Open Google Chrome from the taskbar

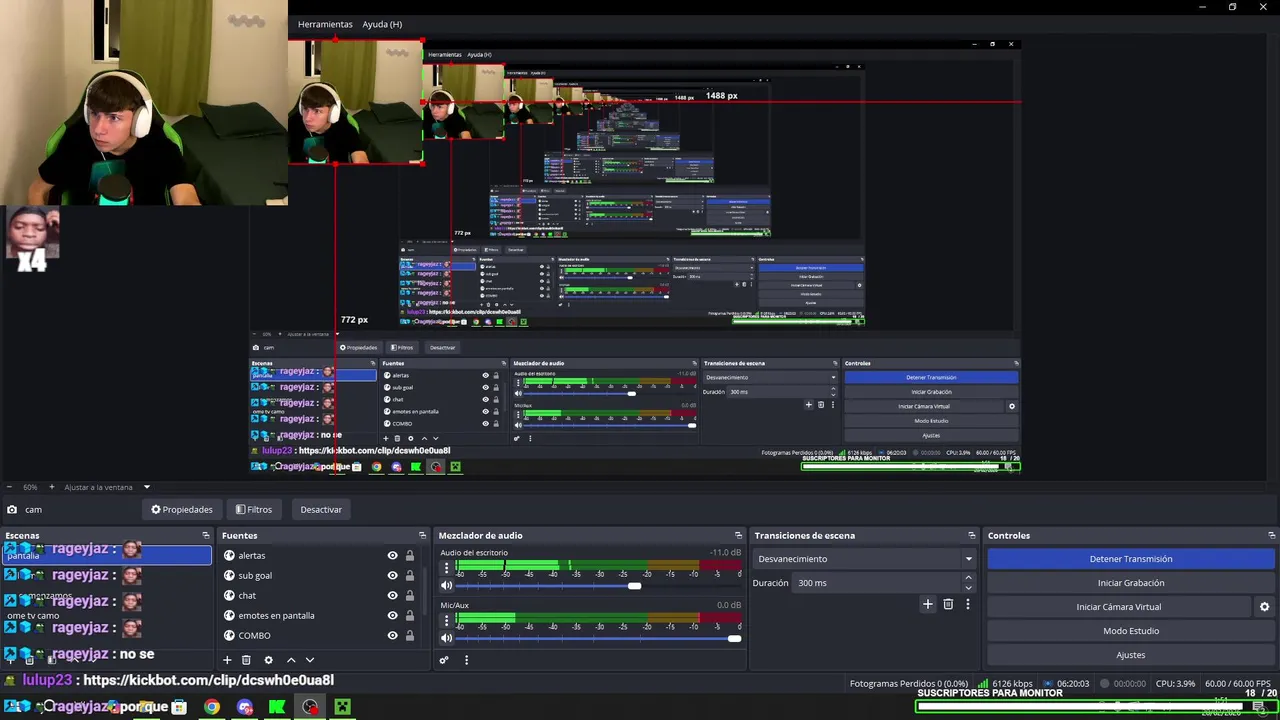tap(212, 707)
